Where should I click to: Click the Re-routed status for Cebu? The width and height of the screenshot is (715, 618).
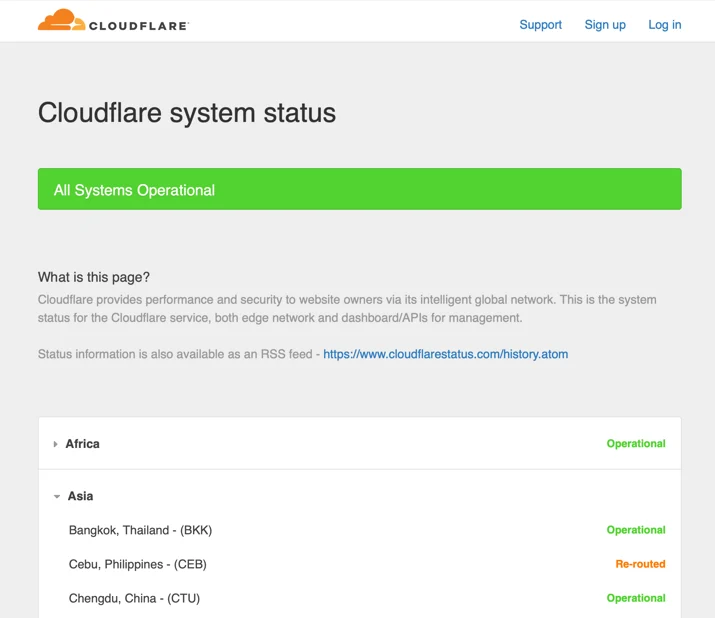[640, 564]
